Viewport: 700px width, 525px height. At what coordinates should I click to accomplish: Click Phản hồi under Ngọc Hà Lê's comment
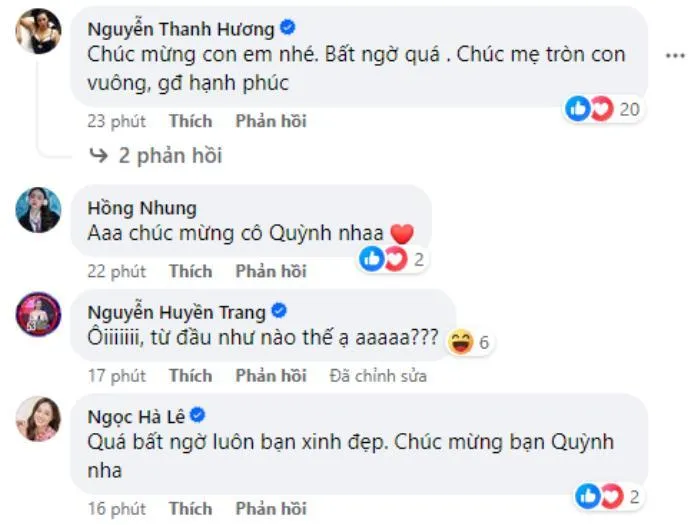point(271,508)
